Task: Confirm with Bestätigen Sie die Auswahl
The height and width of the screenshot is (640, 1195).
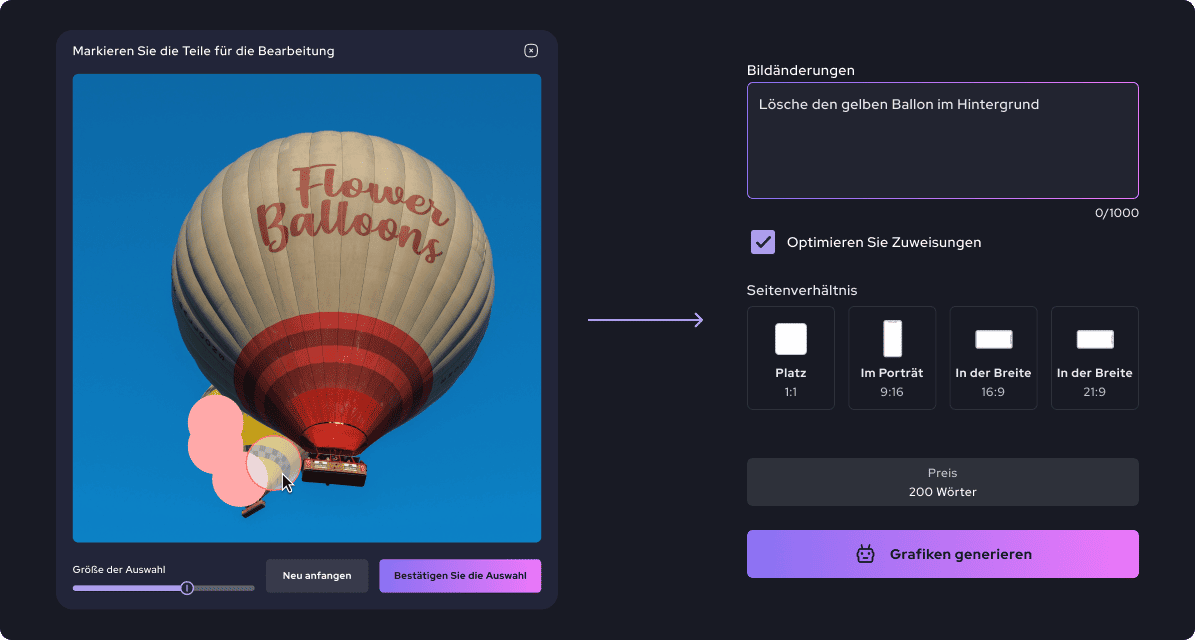Action: (460, 576)
